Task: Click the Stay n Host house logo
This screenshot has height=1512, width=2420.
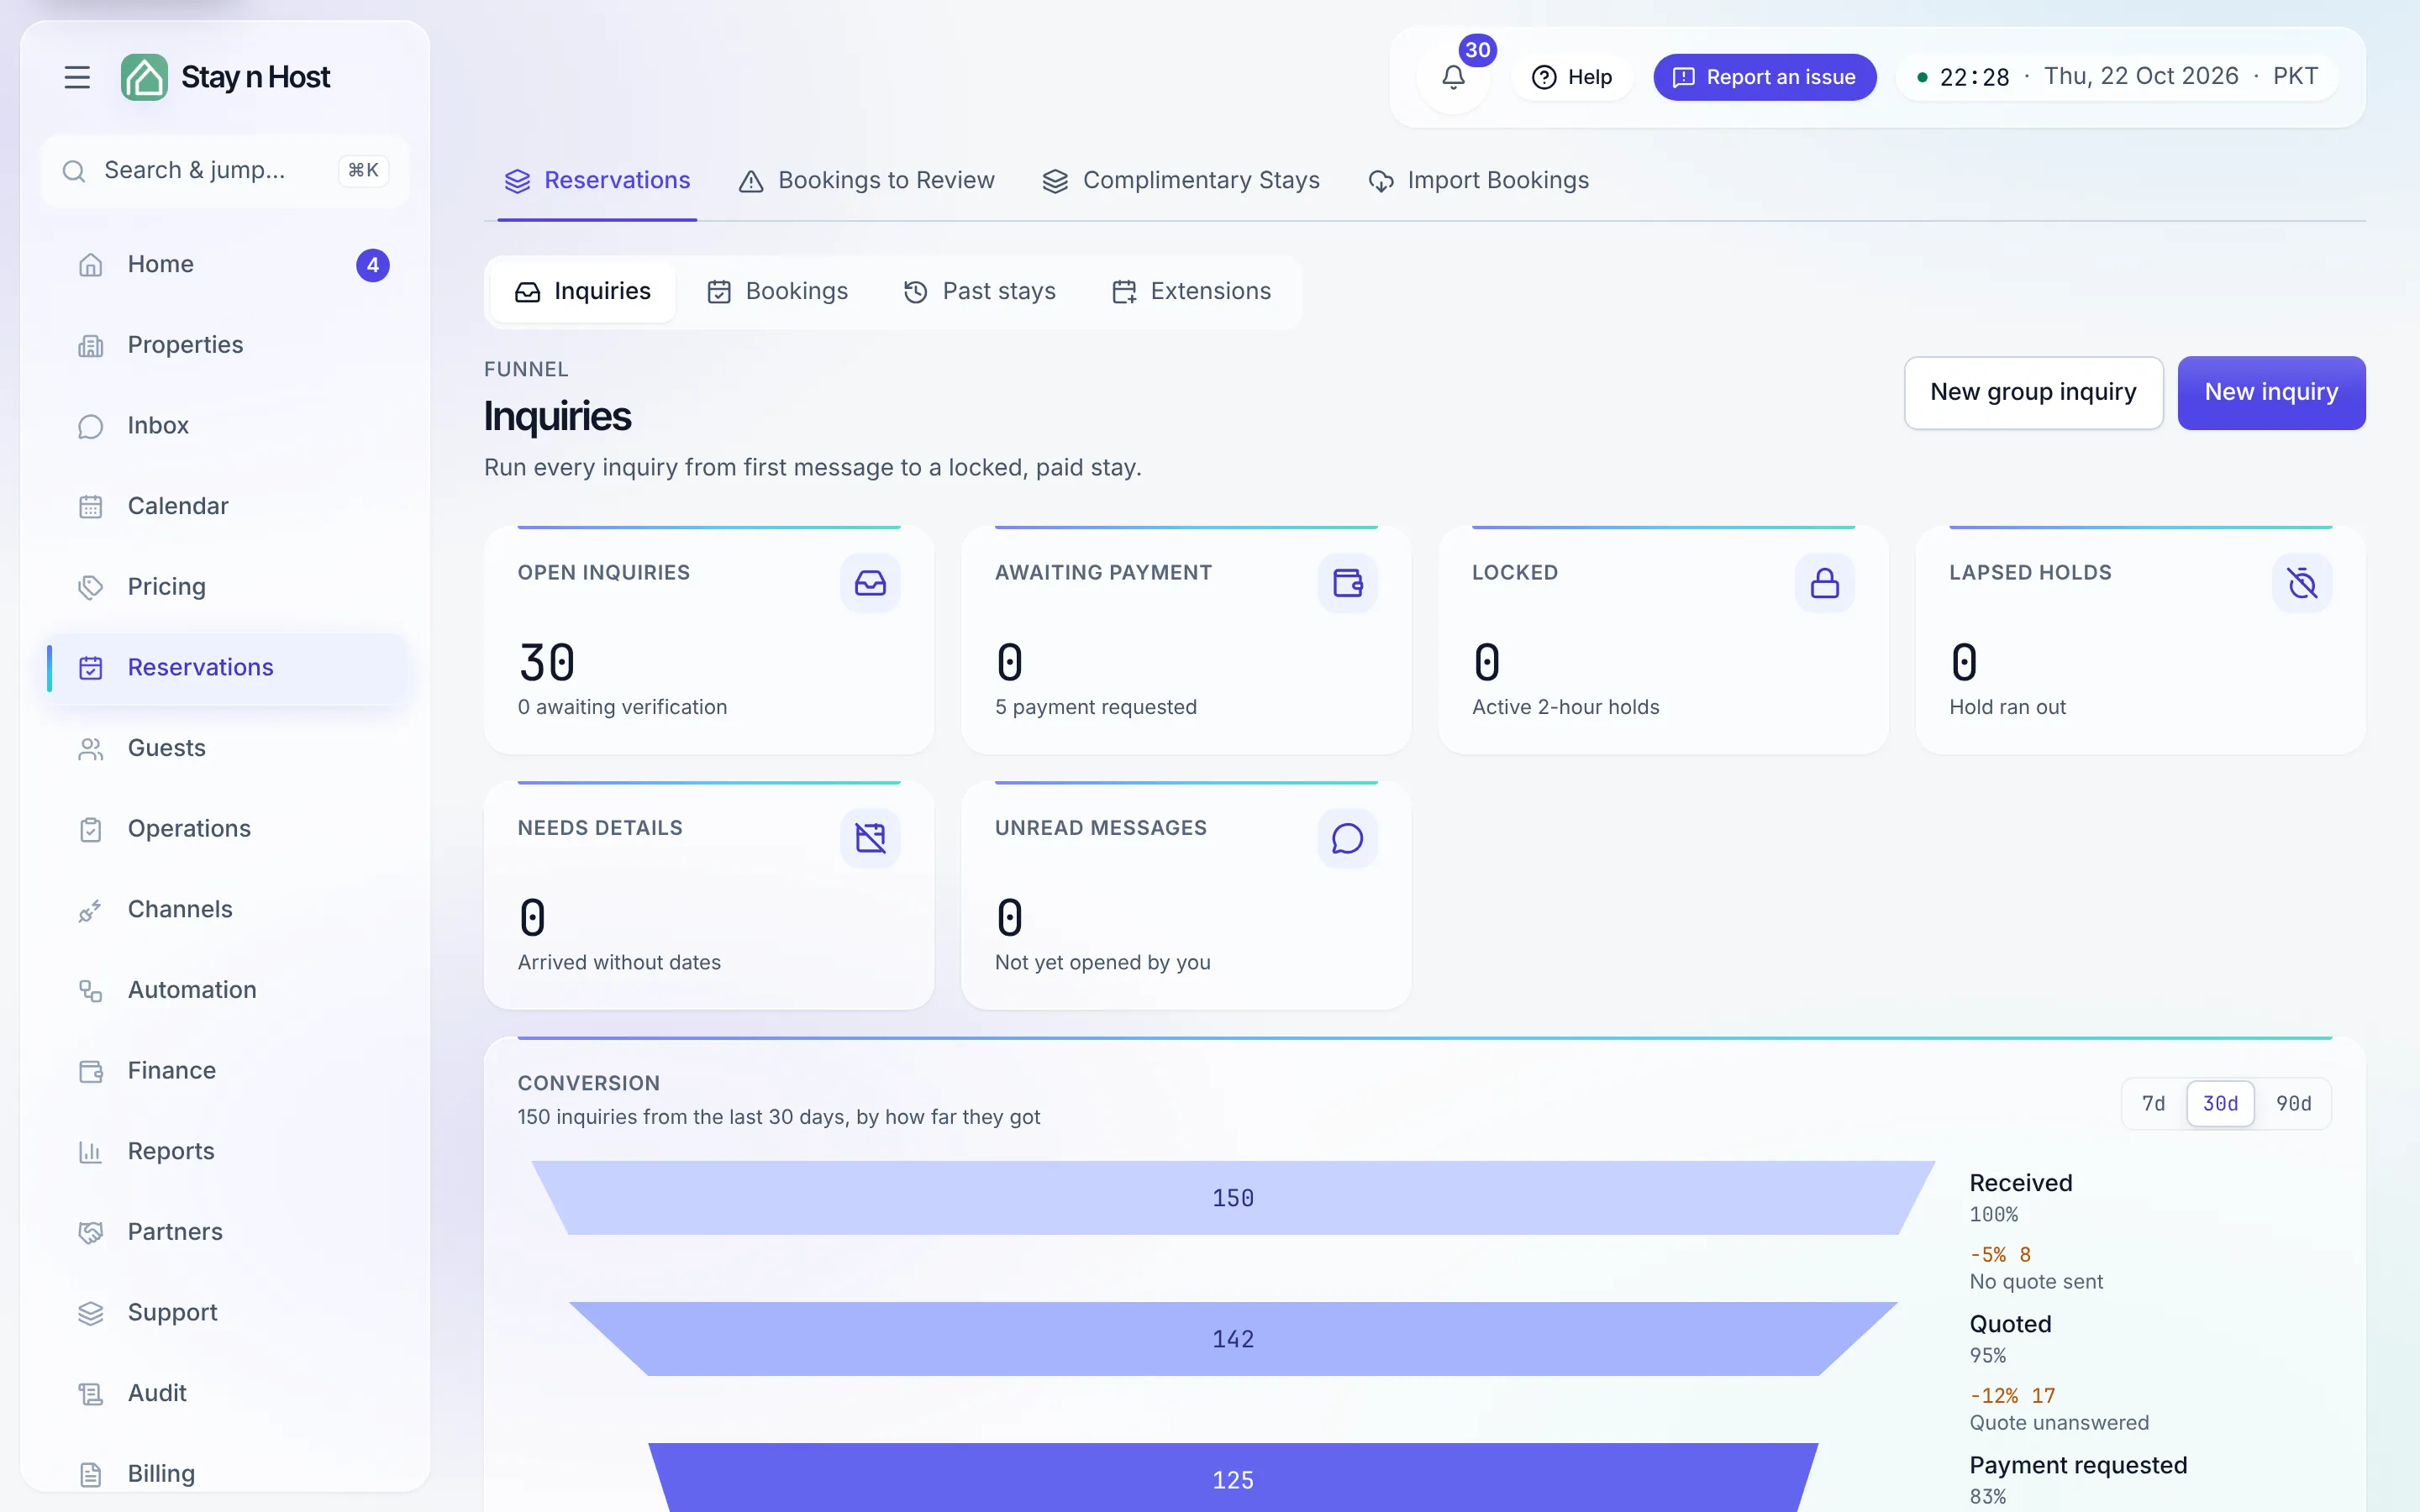Action: pos(144,77)
